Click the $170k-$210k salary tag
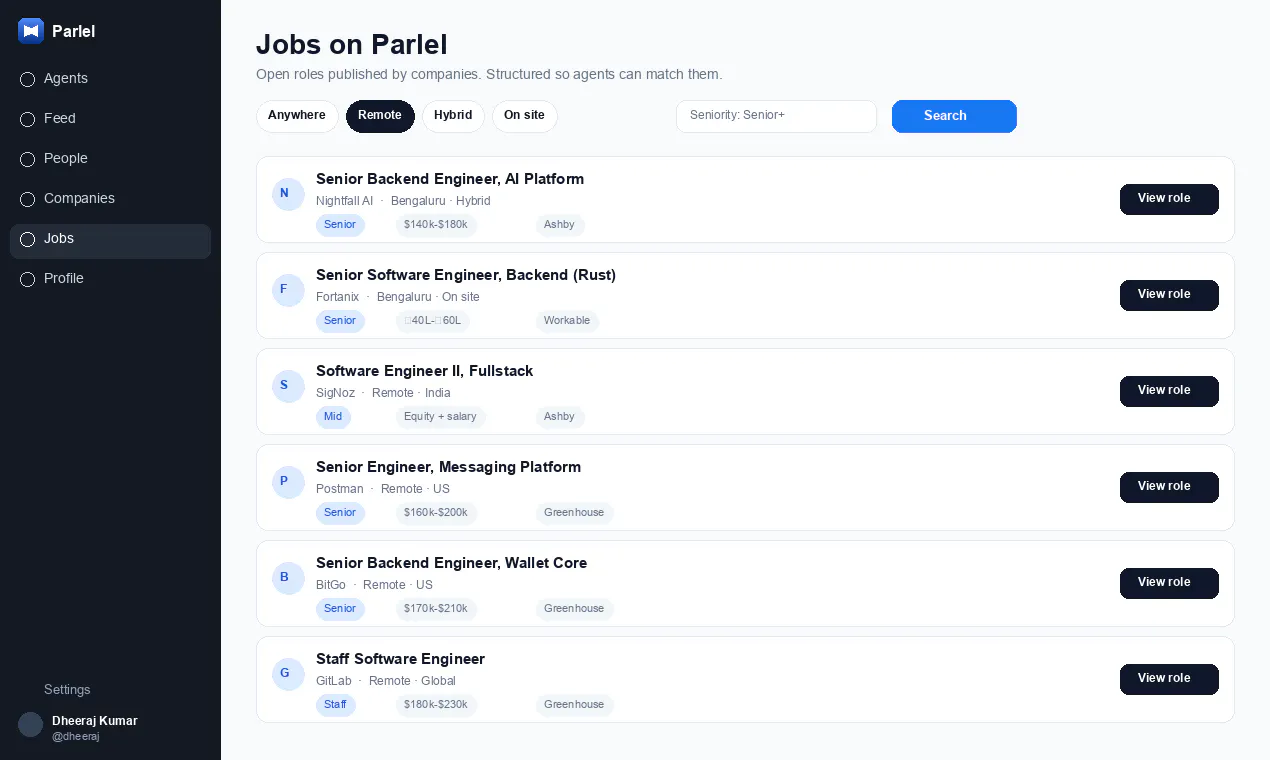 click(436, 609)
